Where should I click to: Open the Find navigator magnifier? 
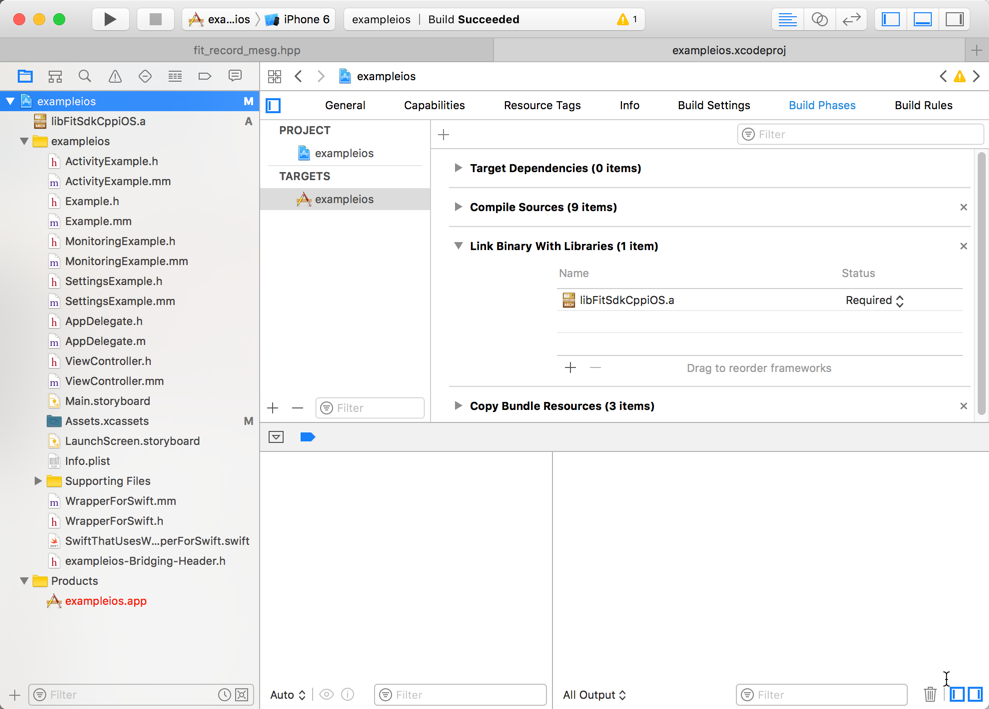coord(85,76)
